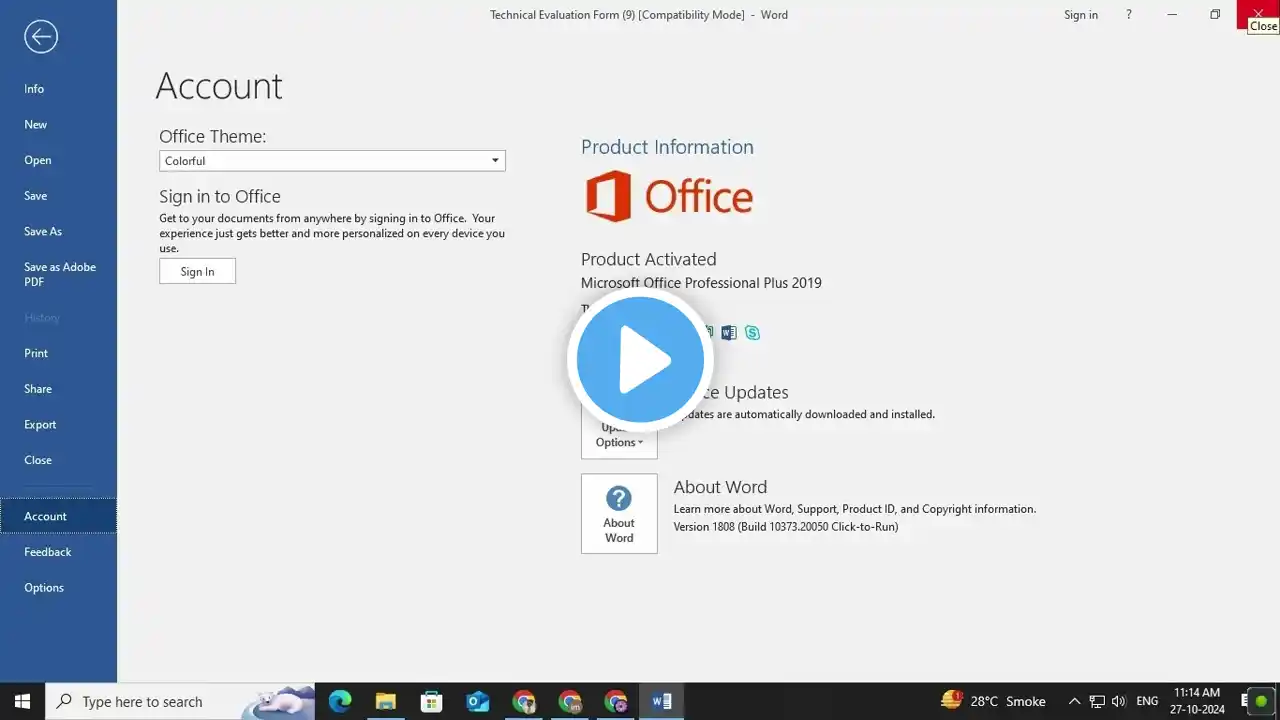Click the Sign In button

tap(197, 271)
